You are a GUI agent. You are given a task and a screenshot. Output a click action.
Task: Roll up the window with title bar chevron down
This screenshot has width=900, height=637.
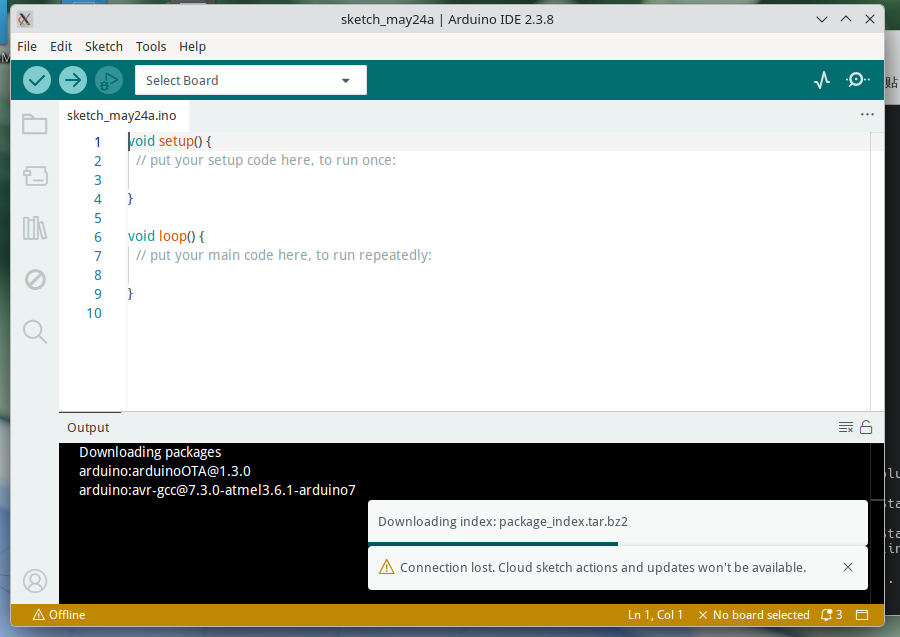coord(822,20)
